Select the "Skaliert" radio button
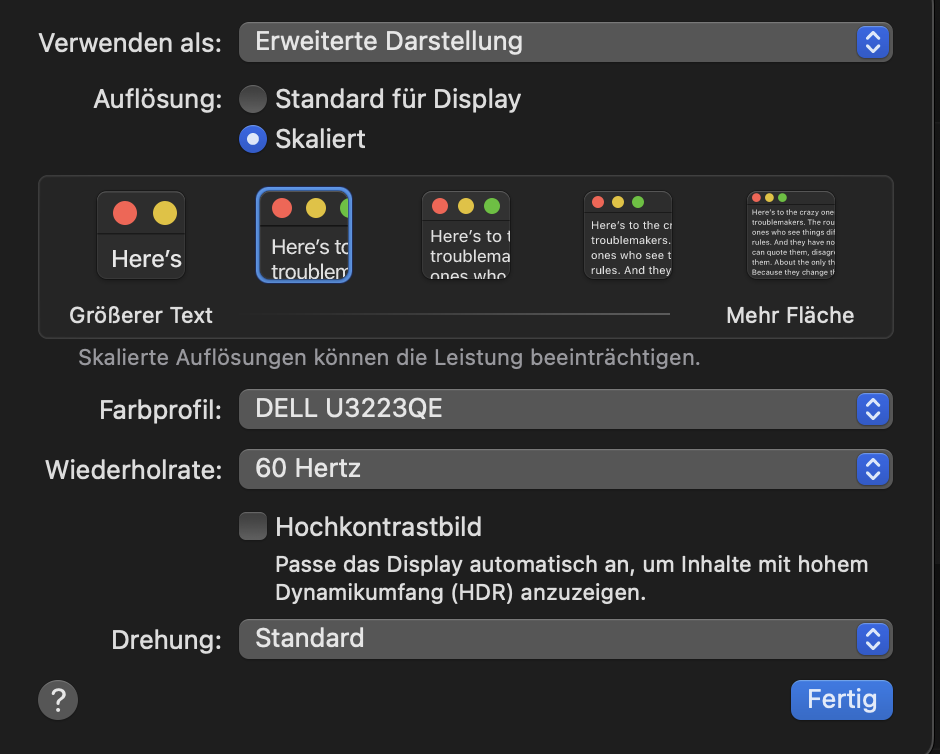Viewport: 940px width, 754px height. 252,139
